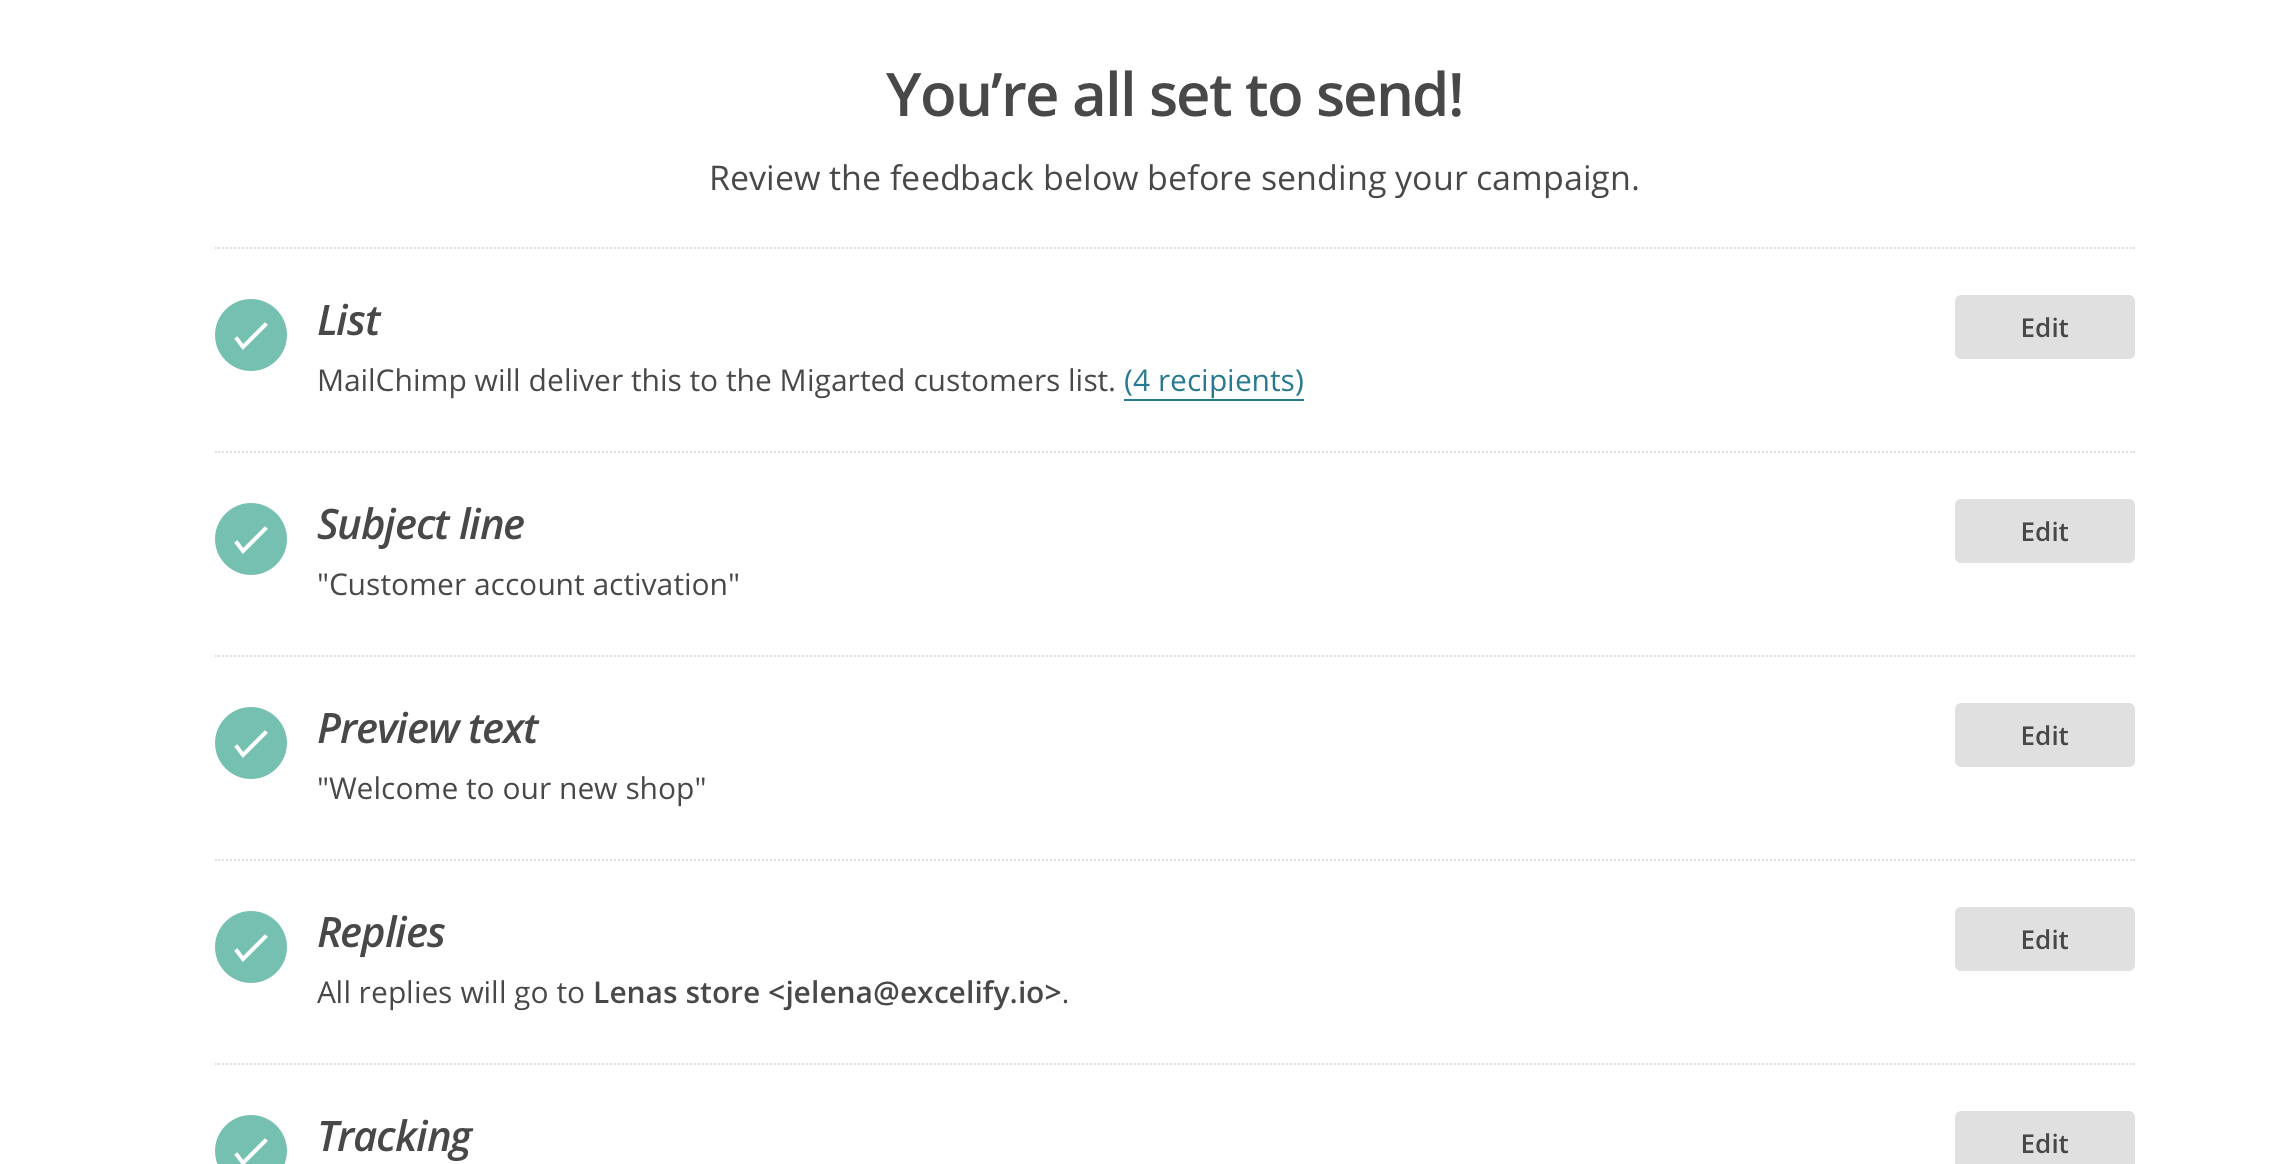Click the Lenas store reply address
The image size is (2278, 1164).
[x=827, y=993]
